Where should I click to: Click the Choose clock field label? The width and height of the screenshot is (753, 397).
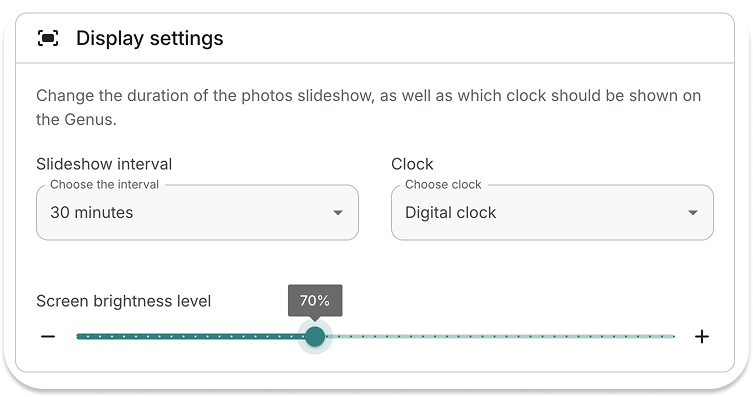(443, 185)
